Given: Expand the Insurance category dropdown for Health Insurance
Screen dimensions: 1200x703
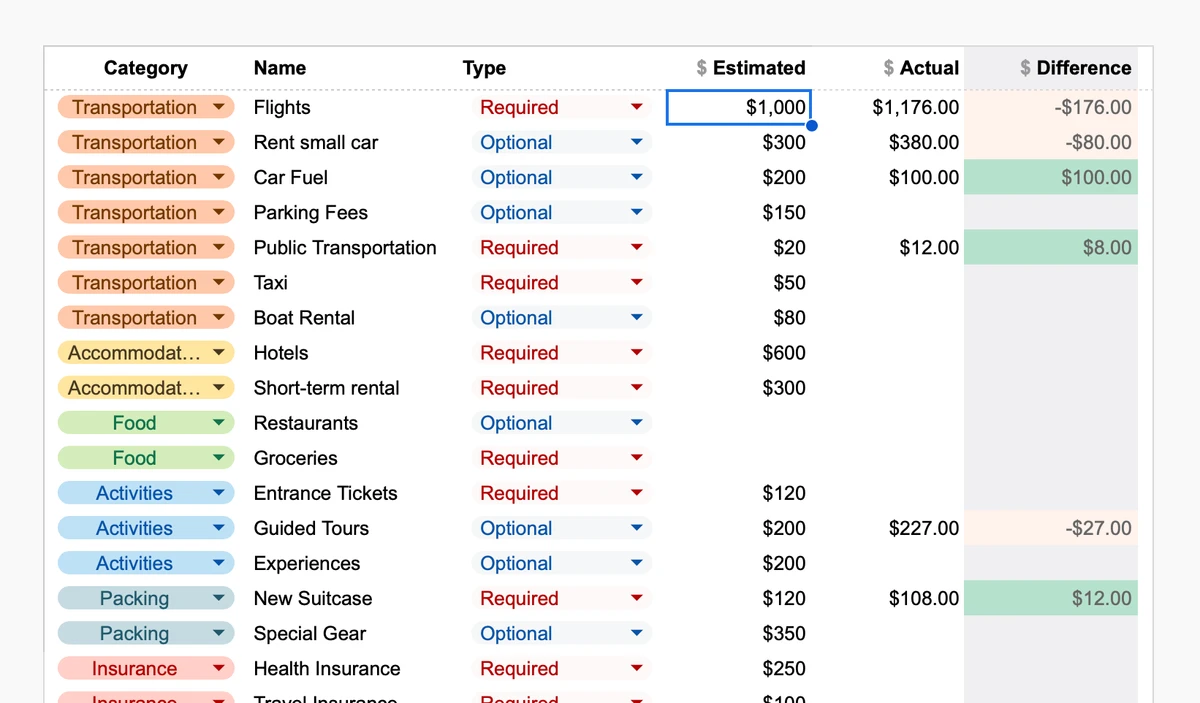Looking at the screenshot, I should click(219, 668).
